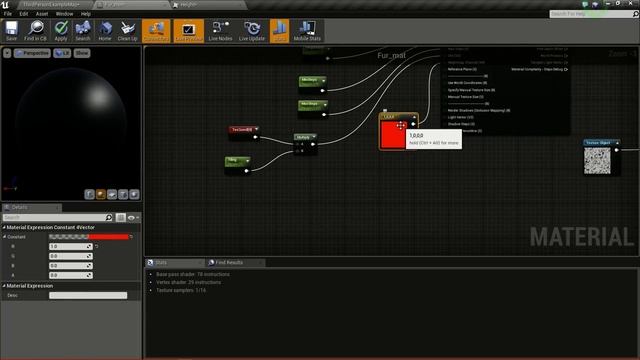Click the Details search field
Viewport: 640px width, 360px height.
[54, 218]
